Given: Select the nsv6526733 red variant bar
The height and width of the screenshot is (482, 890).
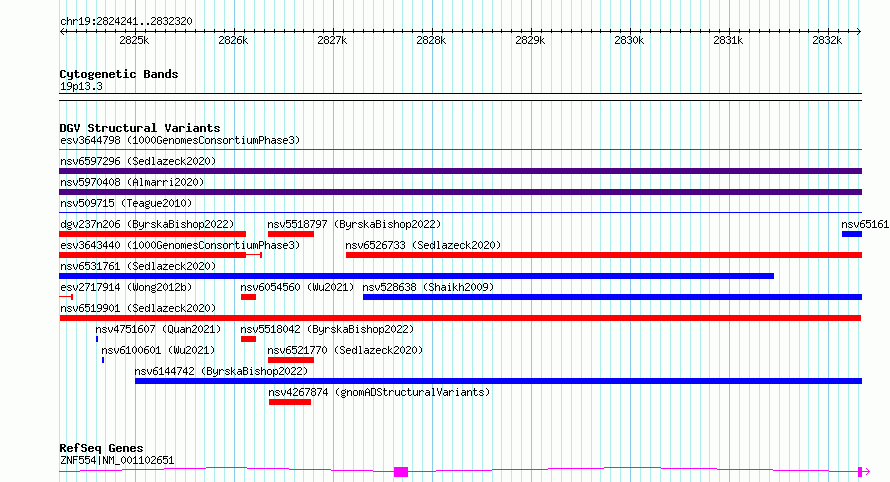Looking at the screenshot, I should tap(604, 255).
